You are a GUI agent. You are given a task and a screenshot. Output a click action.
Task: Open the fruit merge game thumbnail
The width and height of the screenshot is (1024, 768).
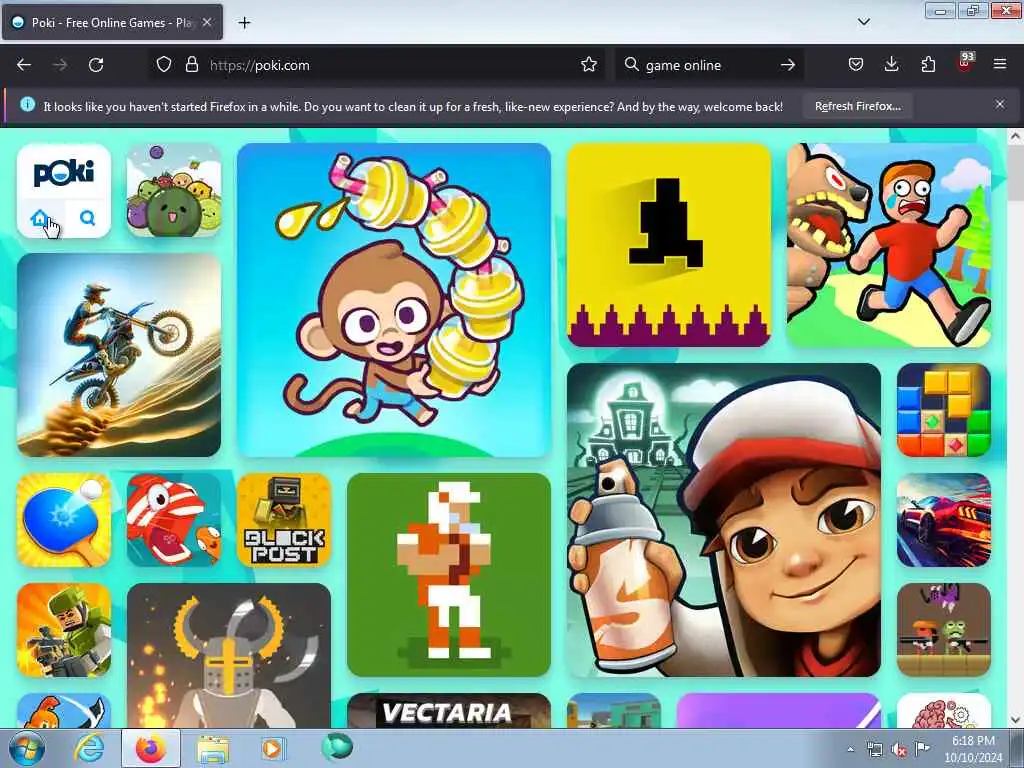tap(174, 190)
